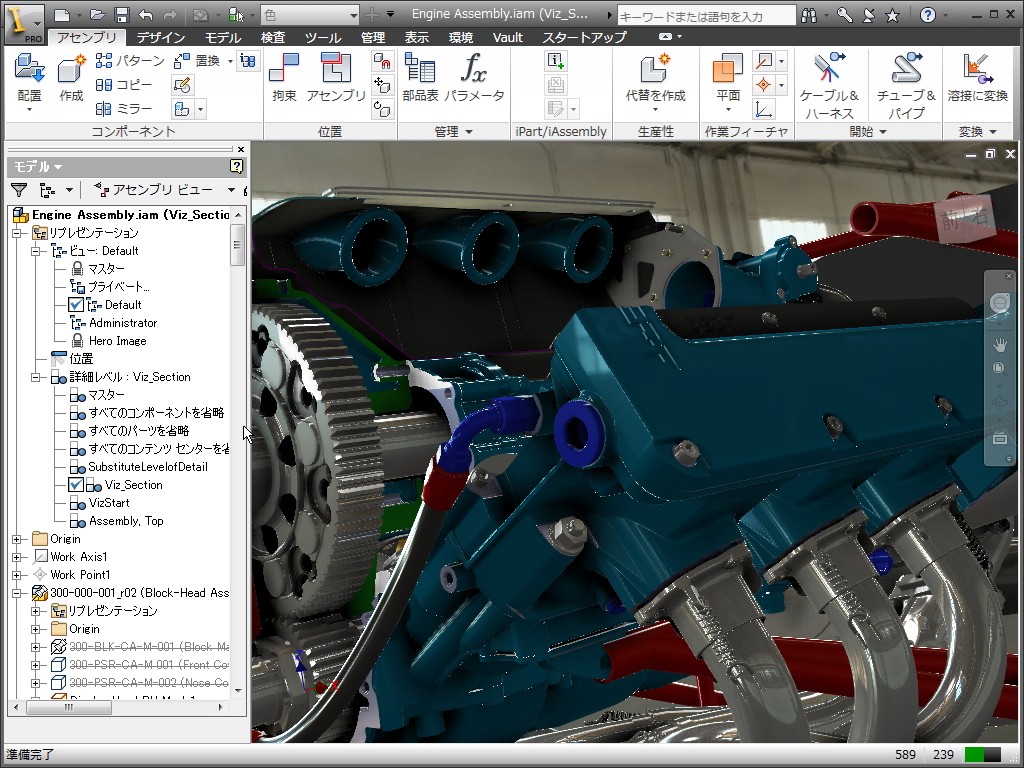The image size is (1024, 768).
Task: Open the スタートアップ ribbon tab
Action: [584, 38]
